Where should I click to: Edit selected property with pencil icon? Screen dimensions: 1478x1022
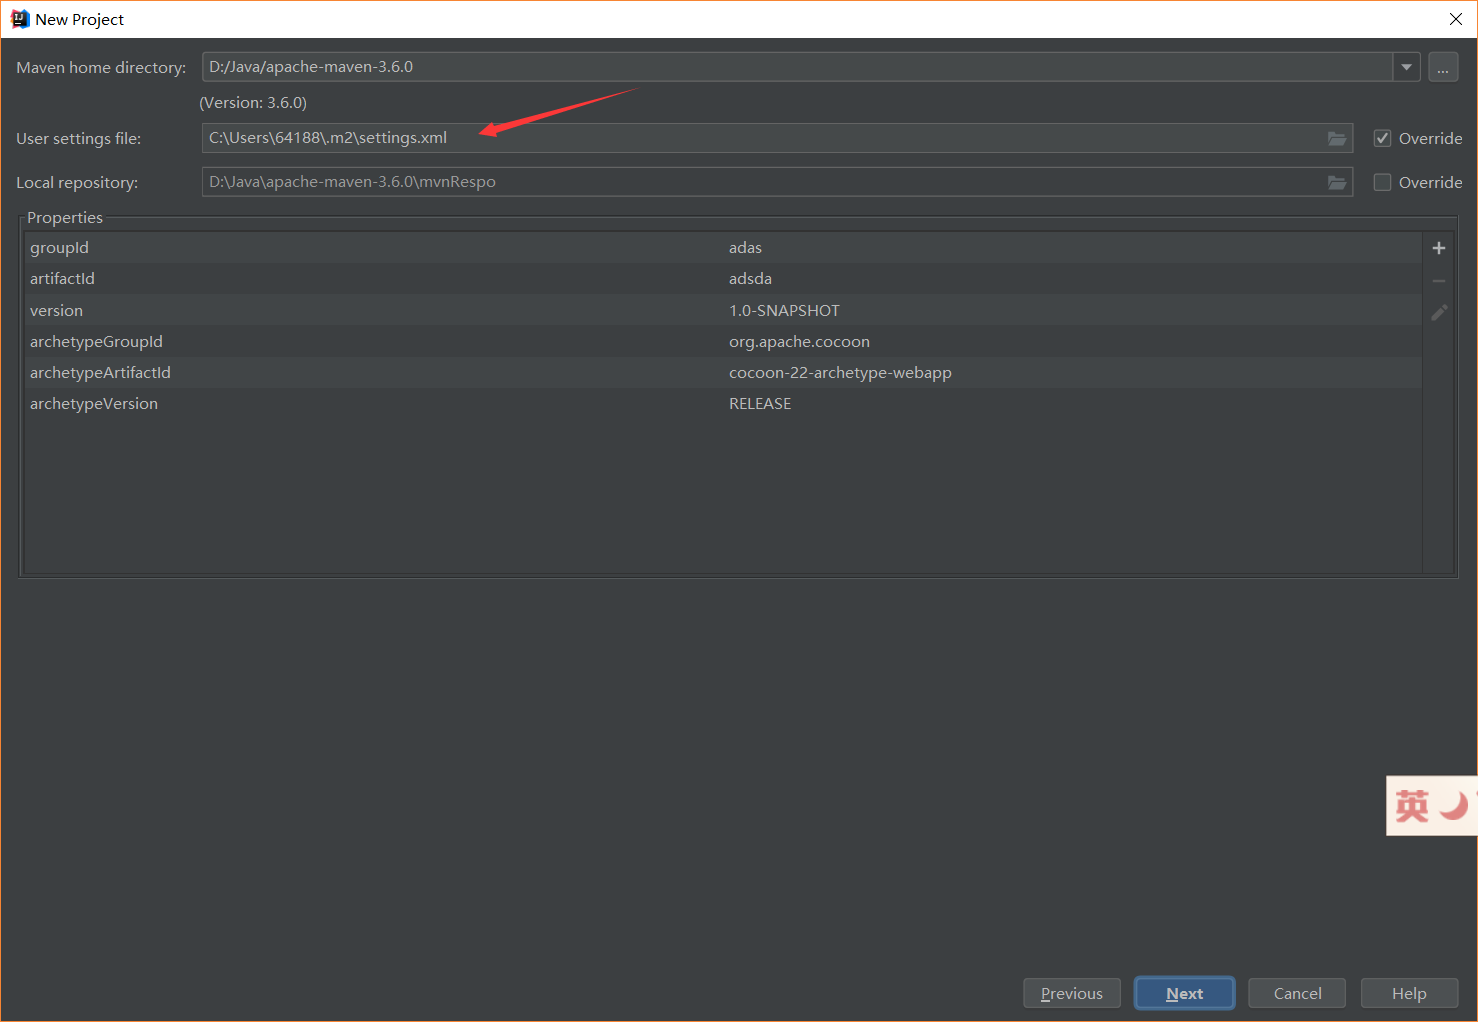tap(1439, 313)
